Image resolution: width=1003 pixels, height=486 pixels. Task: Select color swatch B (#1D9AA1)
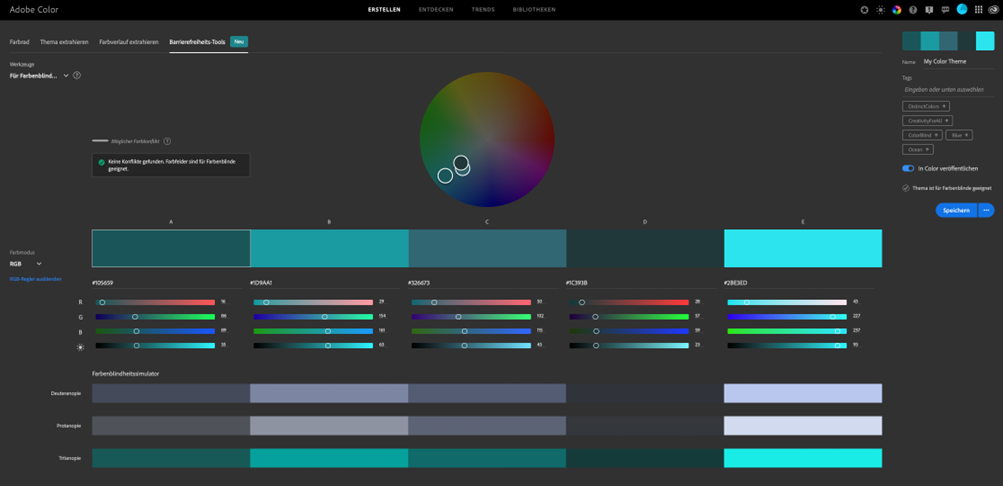(x=329, y=248)
